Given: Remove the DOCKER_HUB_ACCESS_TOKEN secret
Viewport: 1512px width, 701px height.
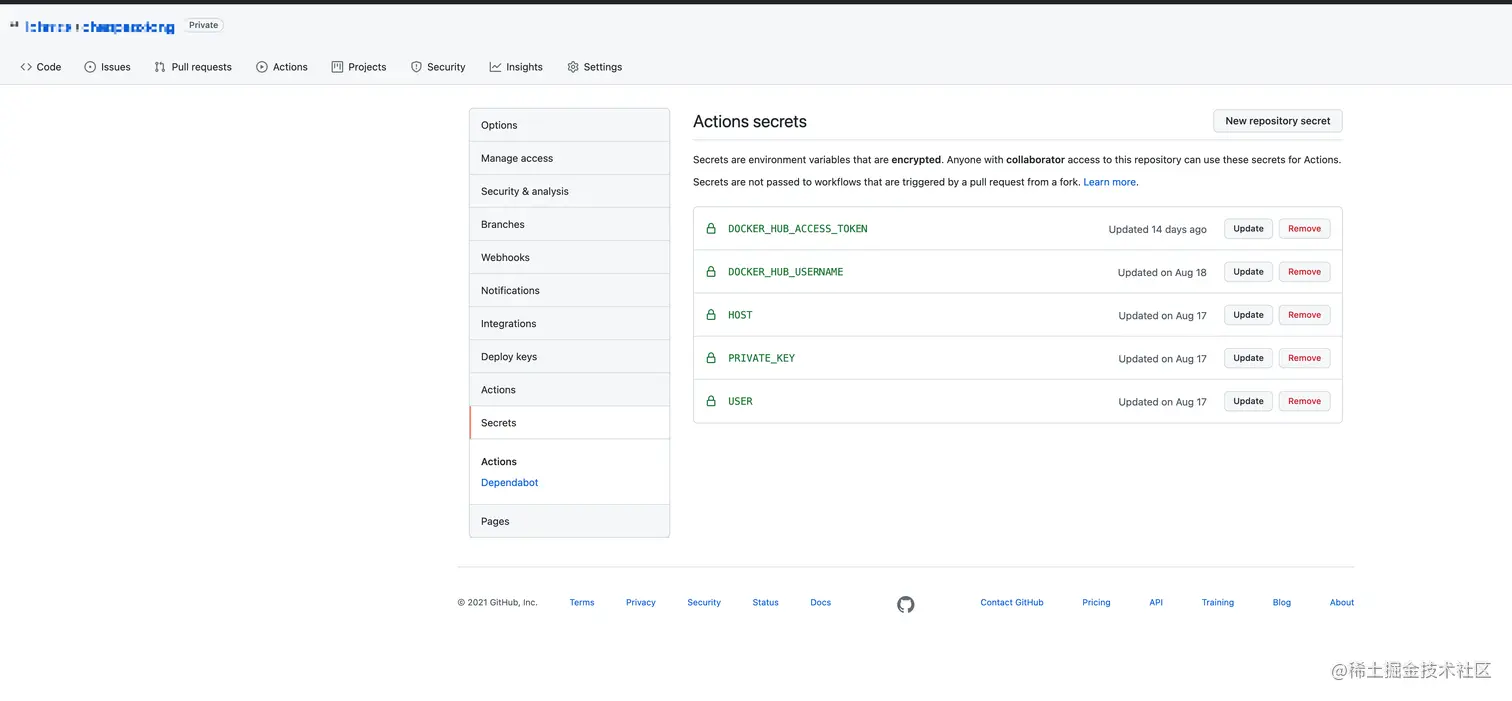Looking at the screenshot, I should 1304,229.
